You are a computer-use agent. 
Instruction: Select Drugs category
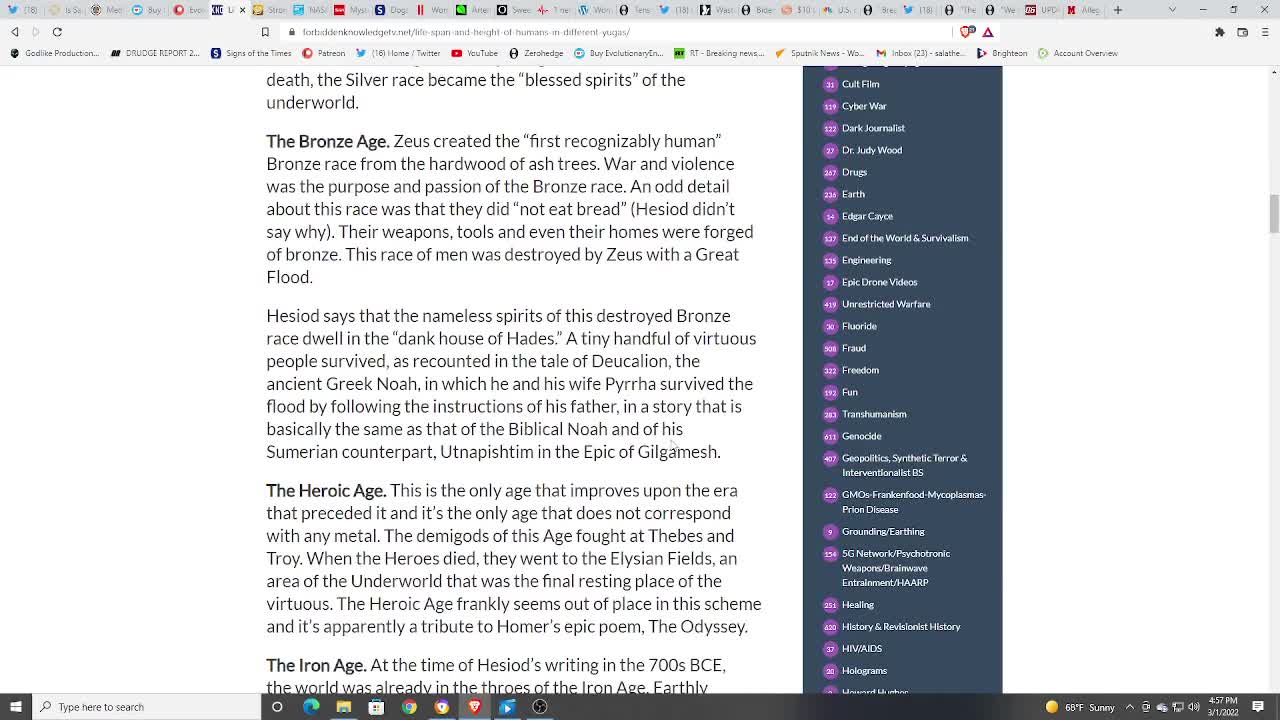click(854, 172)
